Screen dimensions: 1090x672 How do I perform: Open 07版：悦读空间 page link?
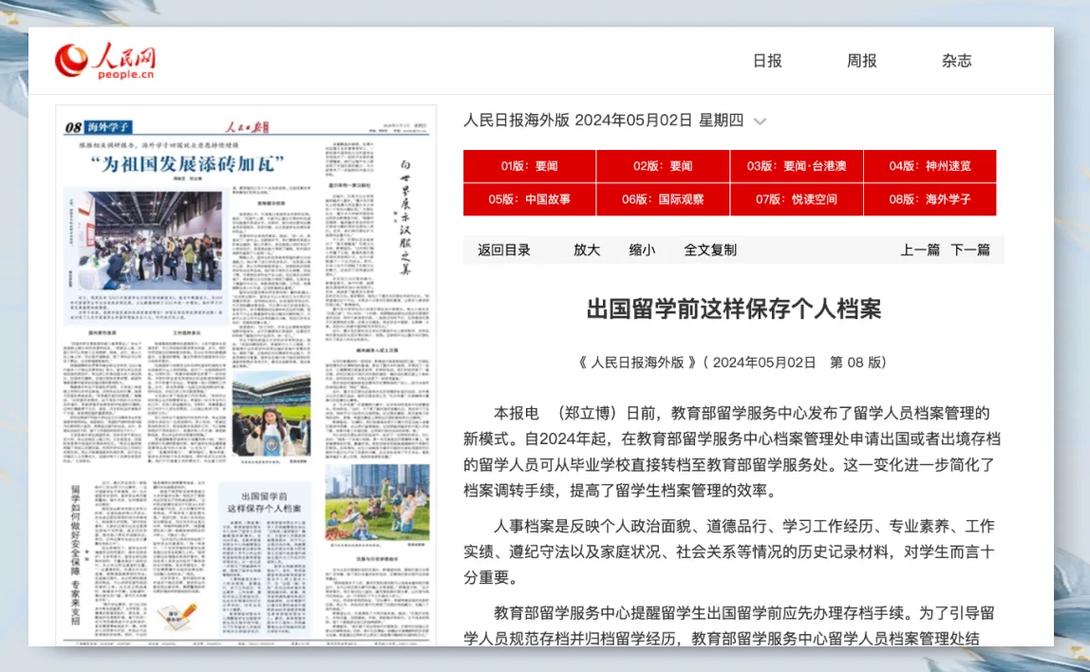796,199
